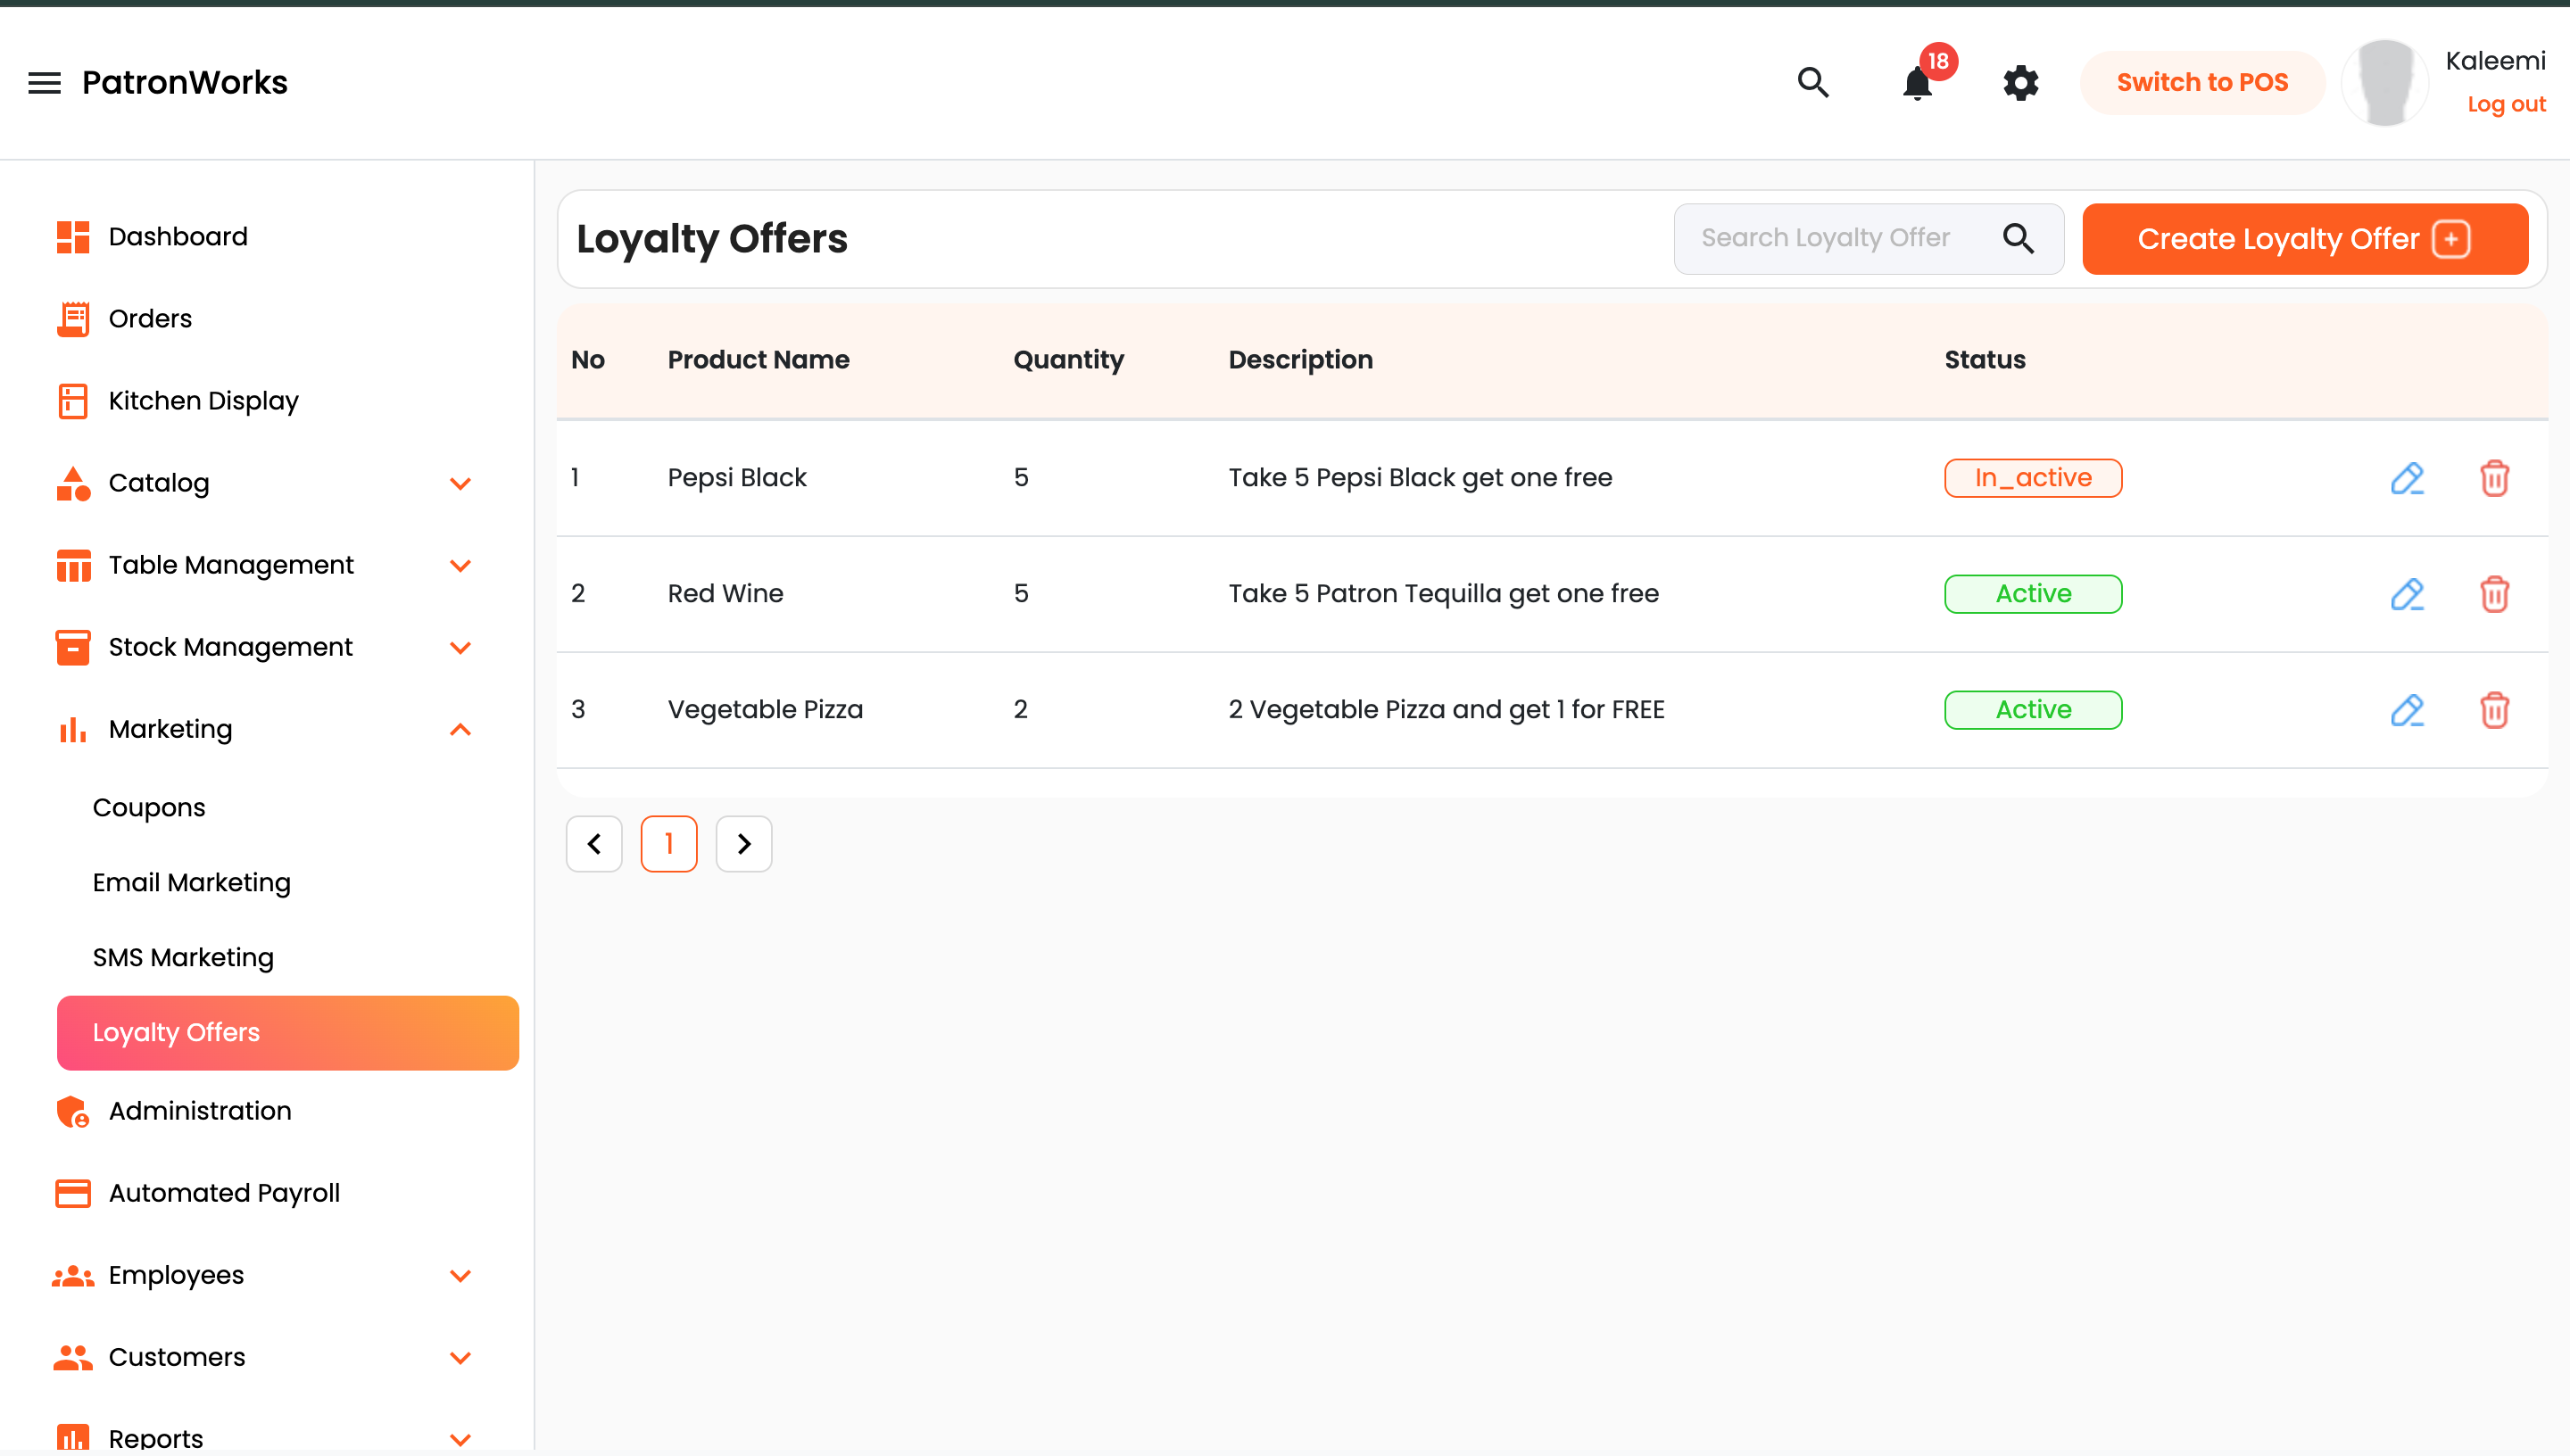Image resolution: width=2570 pixels, height=1456 pixels.
Task: Click Create Loyalty Offer button
Action: point(2304,239)
